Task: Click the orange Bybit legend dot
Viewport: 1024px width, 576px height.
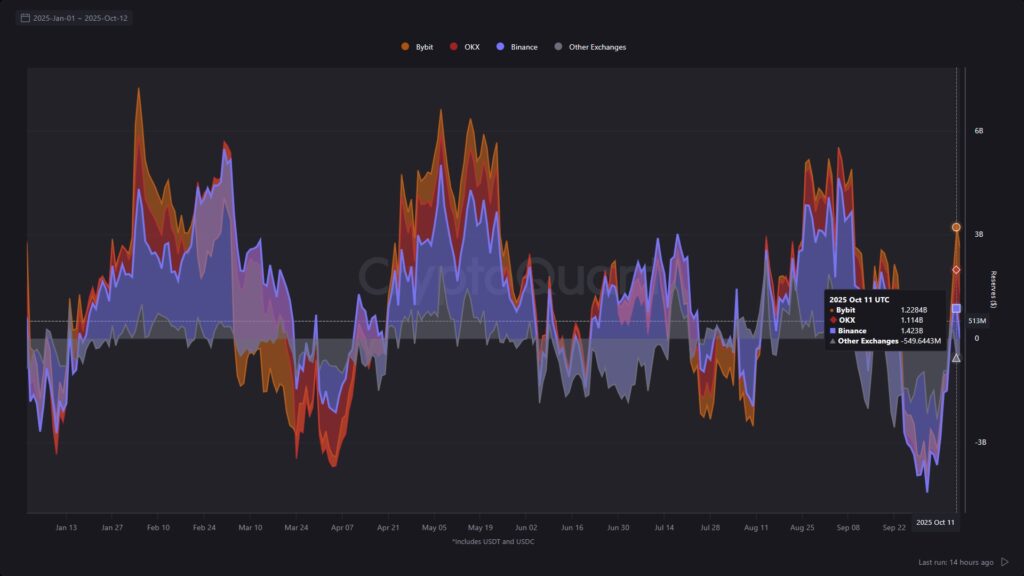Action: point(403,46)
